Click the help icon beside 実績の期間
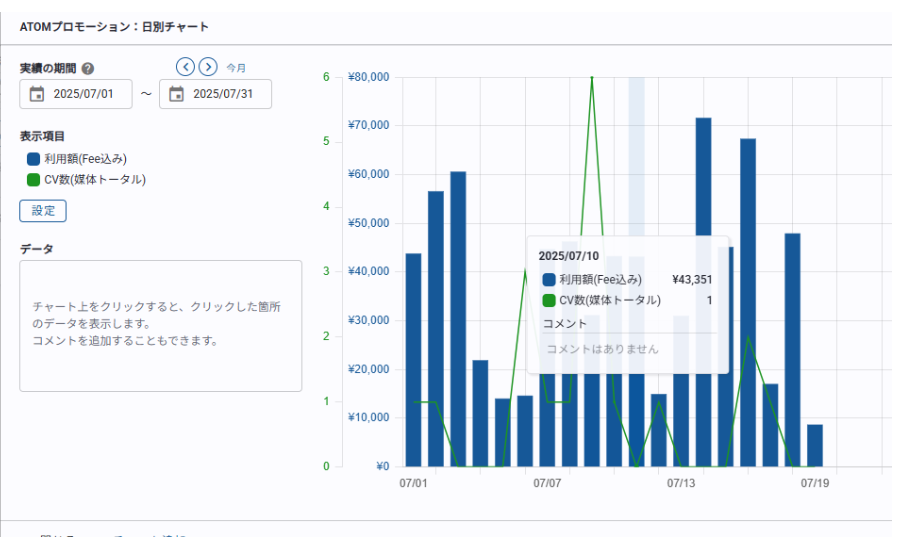This screenshot has width=906, height=537. point(88,69)
